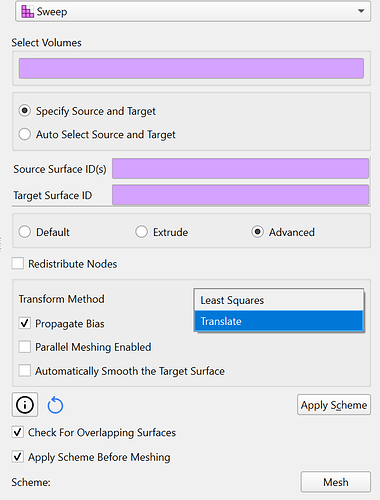Screen dimensions: 380x500
Task: Select Specify Source and Target option
Action: pos(25,111)
